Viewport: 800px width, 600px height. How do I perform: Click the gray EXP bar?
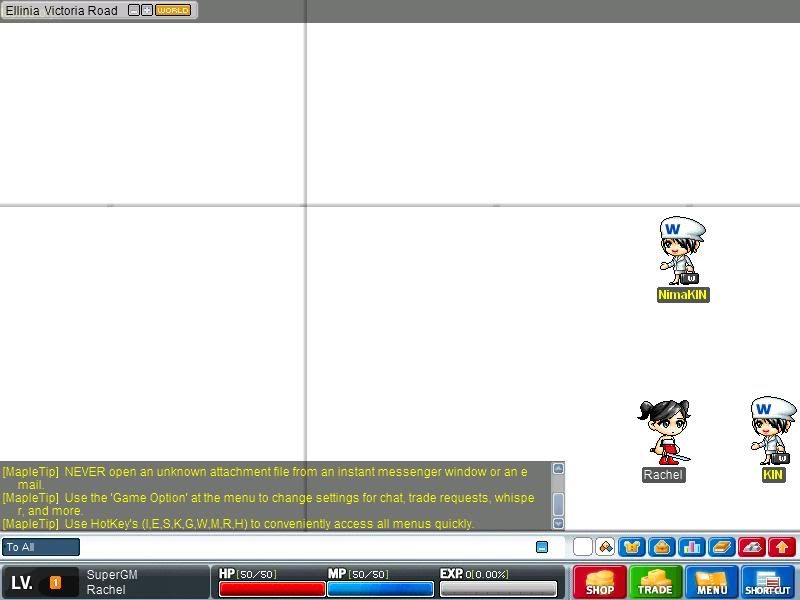coord(498,589)
